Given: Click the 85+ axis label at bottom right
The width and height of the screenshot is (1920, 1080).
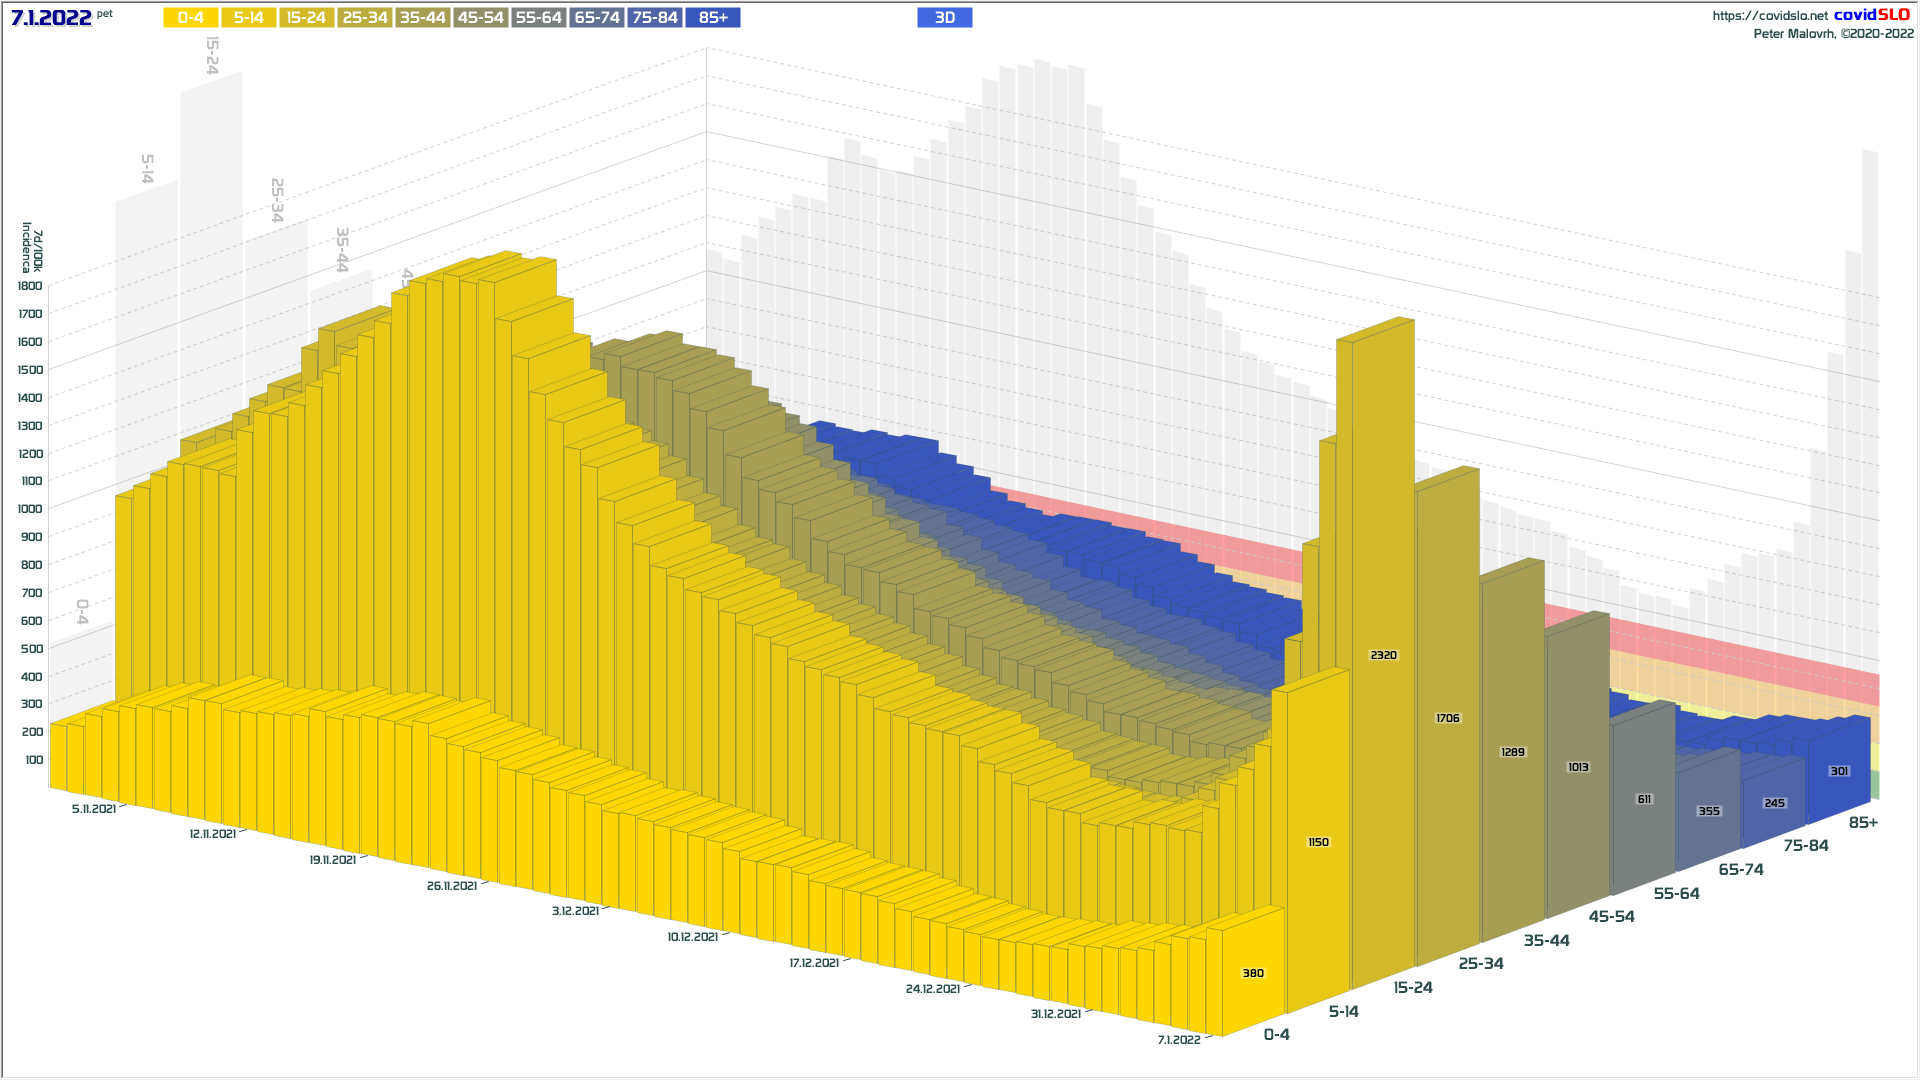Looking at the screenshot, I should click(x=1863, y=822).
